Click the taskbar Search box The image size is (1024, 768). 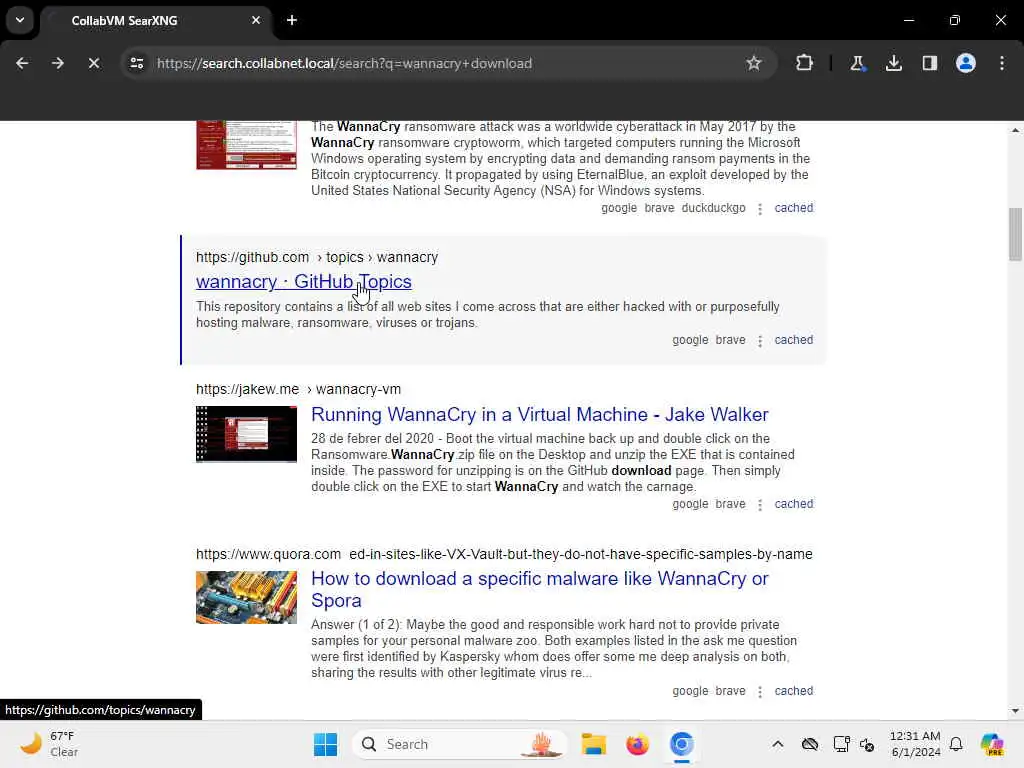click(460, 744)
